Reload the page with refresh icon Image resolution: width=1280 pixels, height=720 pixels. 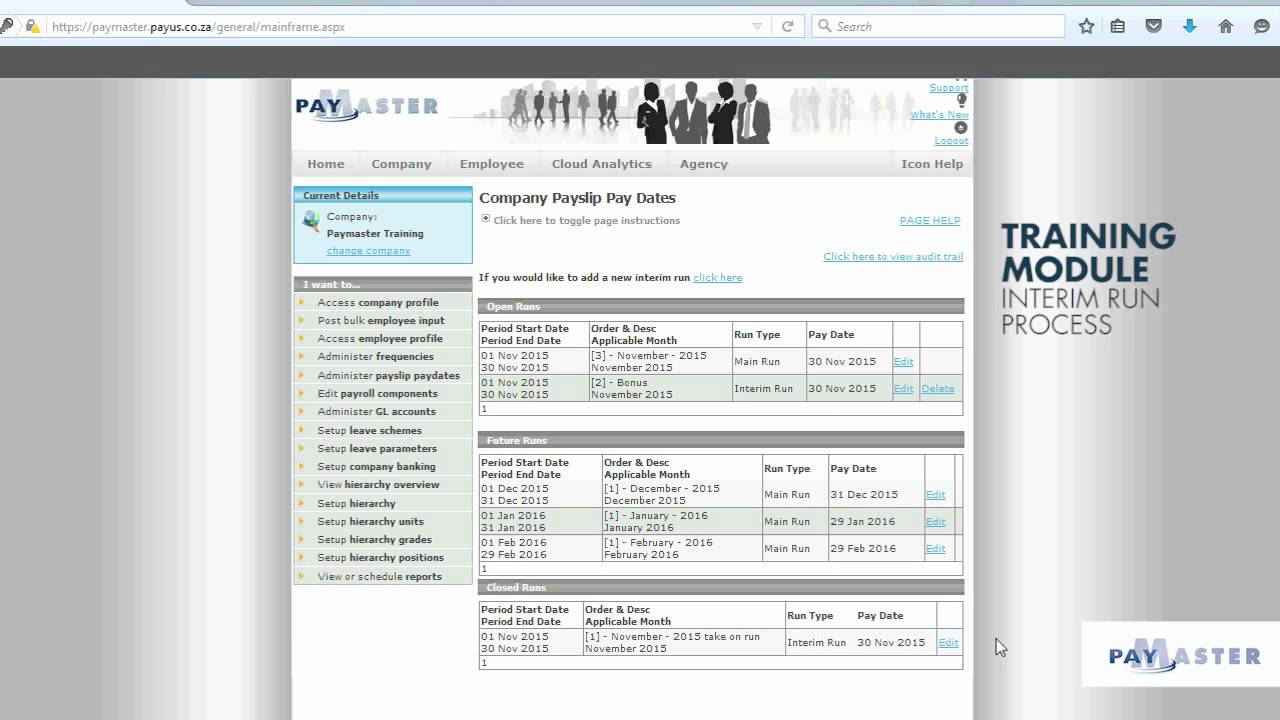787,27
